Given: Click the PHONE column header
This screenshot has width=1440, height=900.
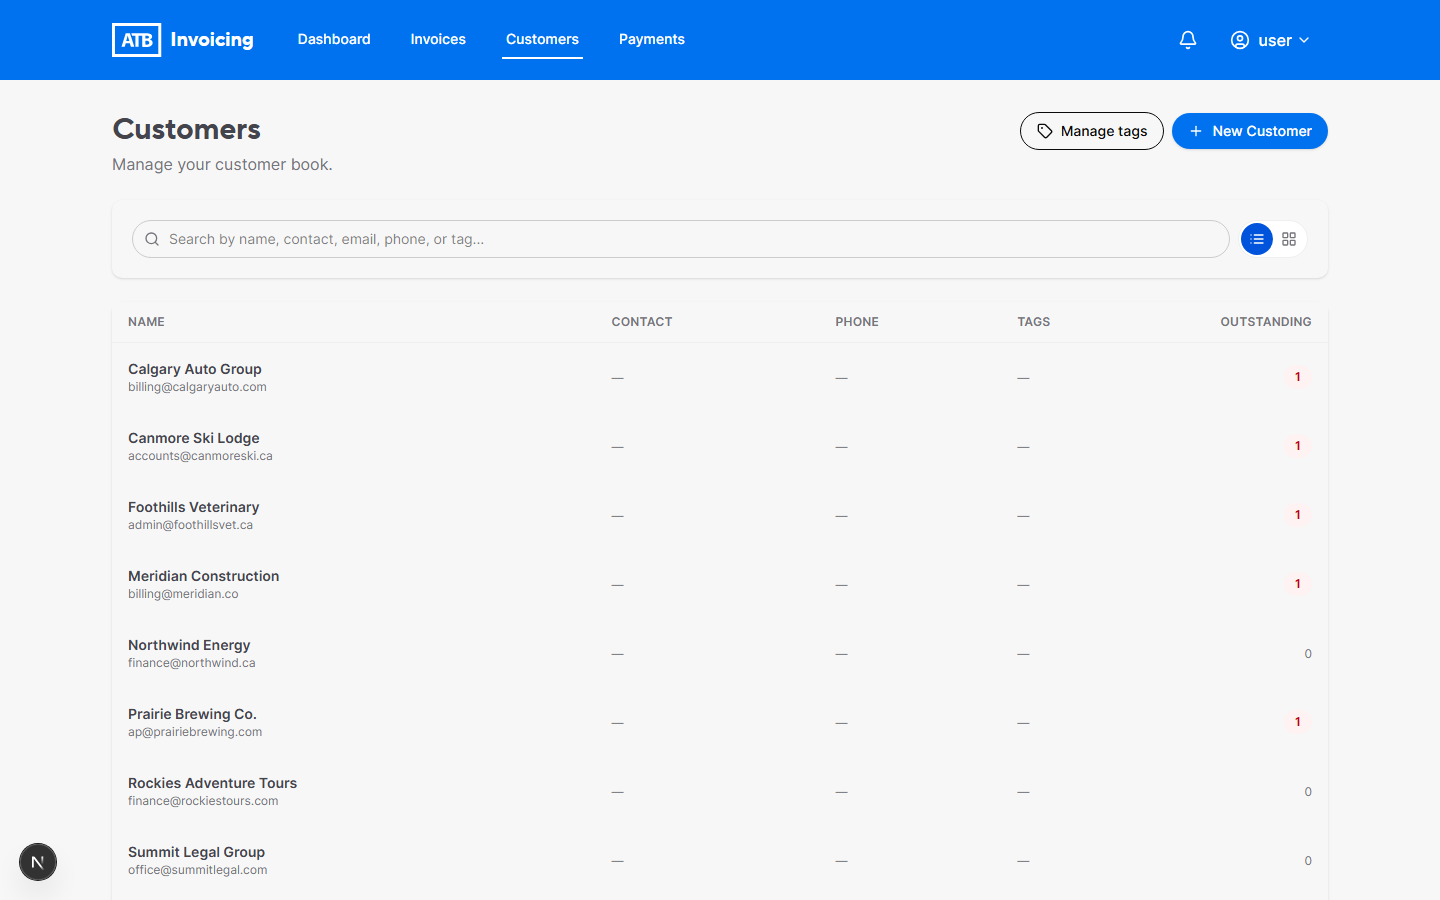Looking at the screenshot, I should click(857, 322).
